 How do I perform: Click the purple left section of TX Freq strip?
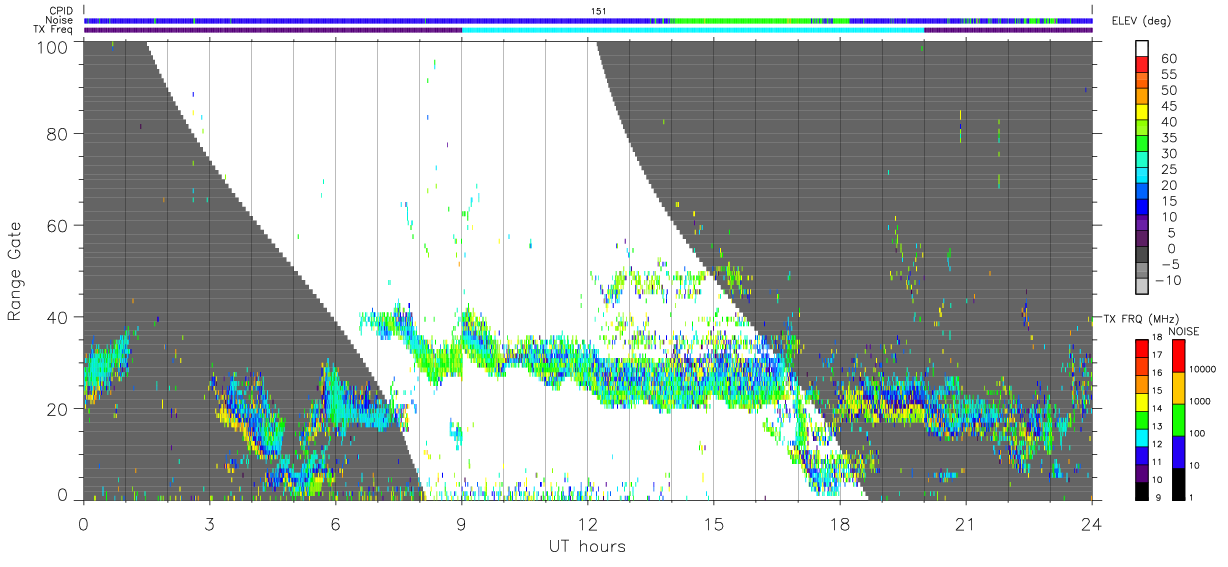(273, 30)
